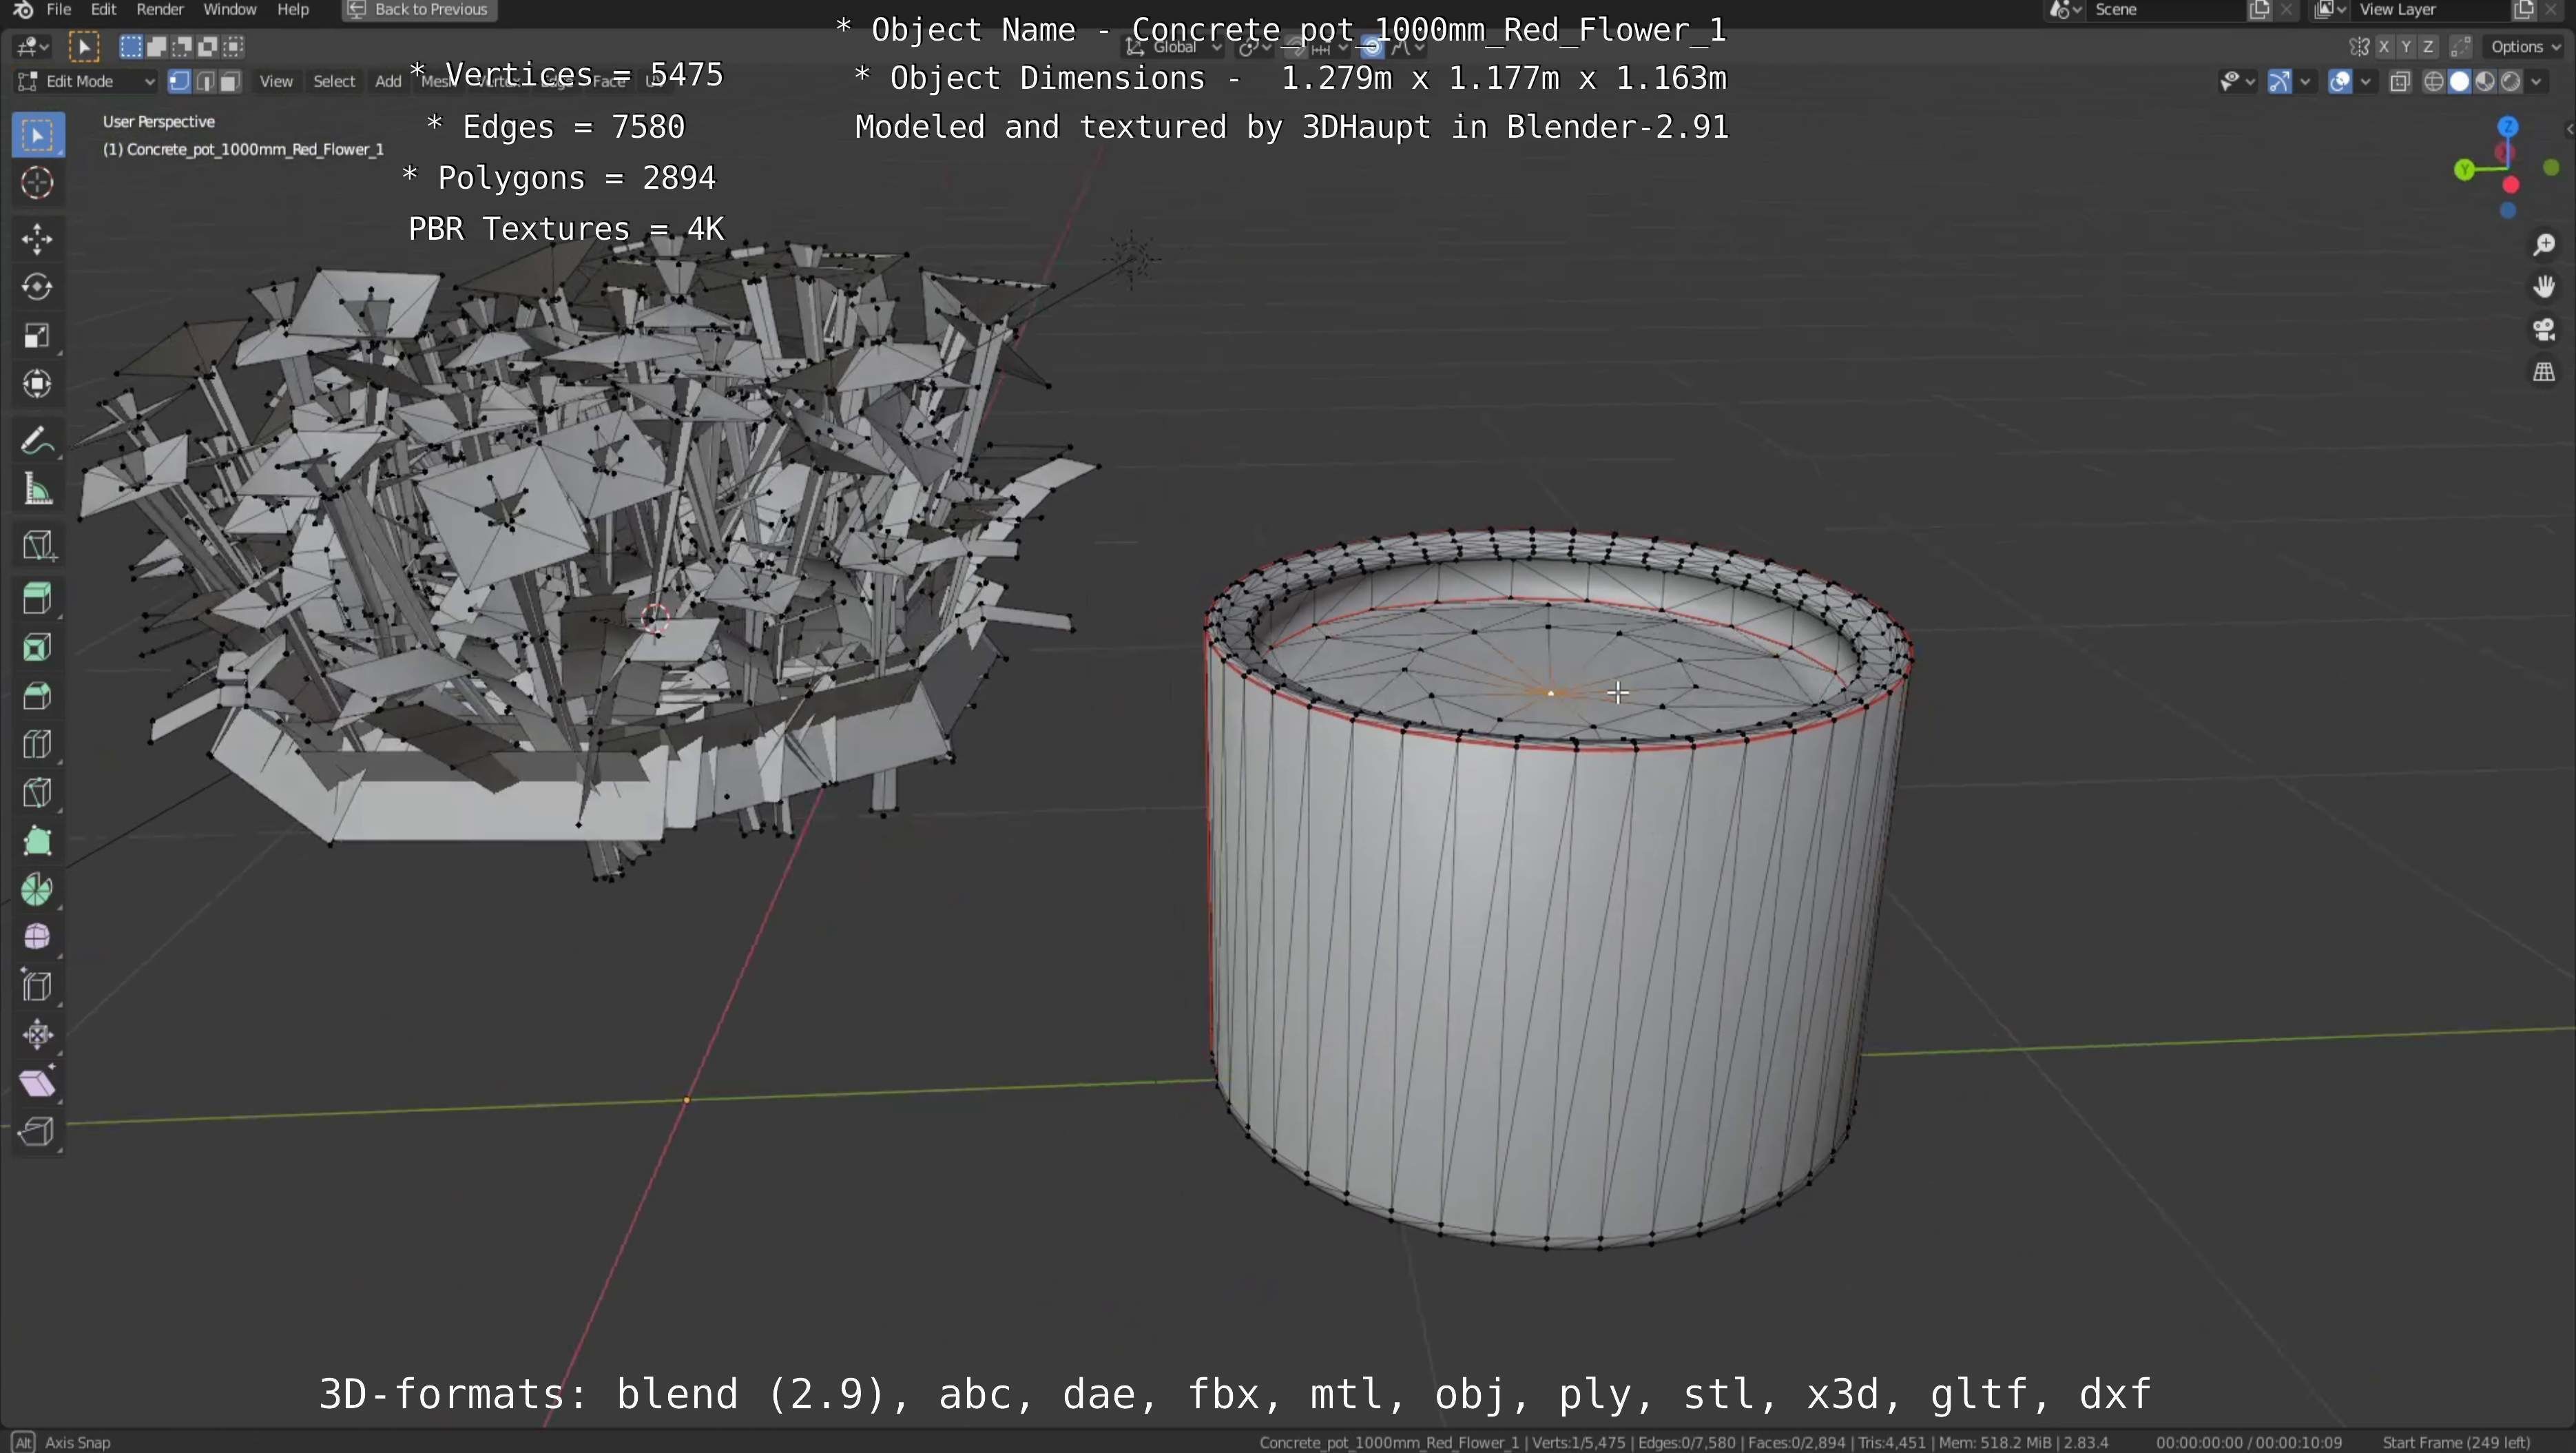Click the Blender logo menu

[24, 10]
